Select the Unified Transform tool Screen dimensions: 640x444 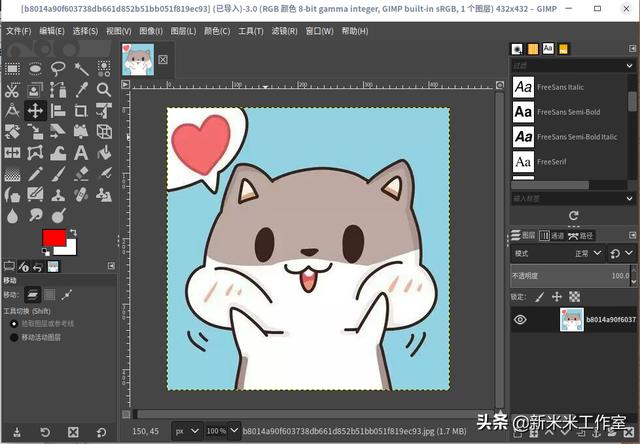click(x=104, y=111)
